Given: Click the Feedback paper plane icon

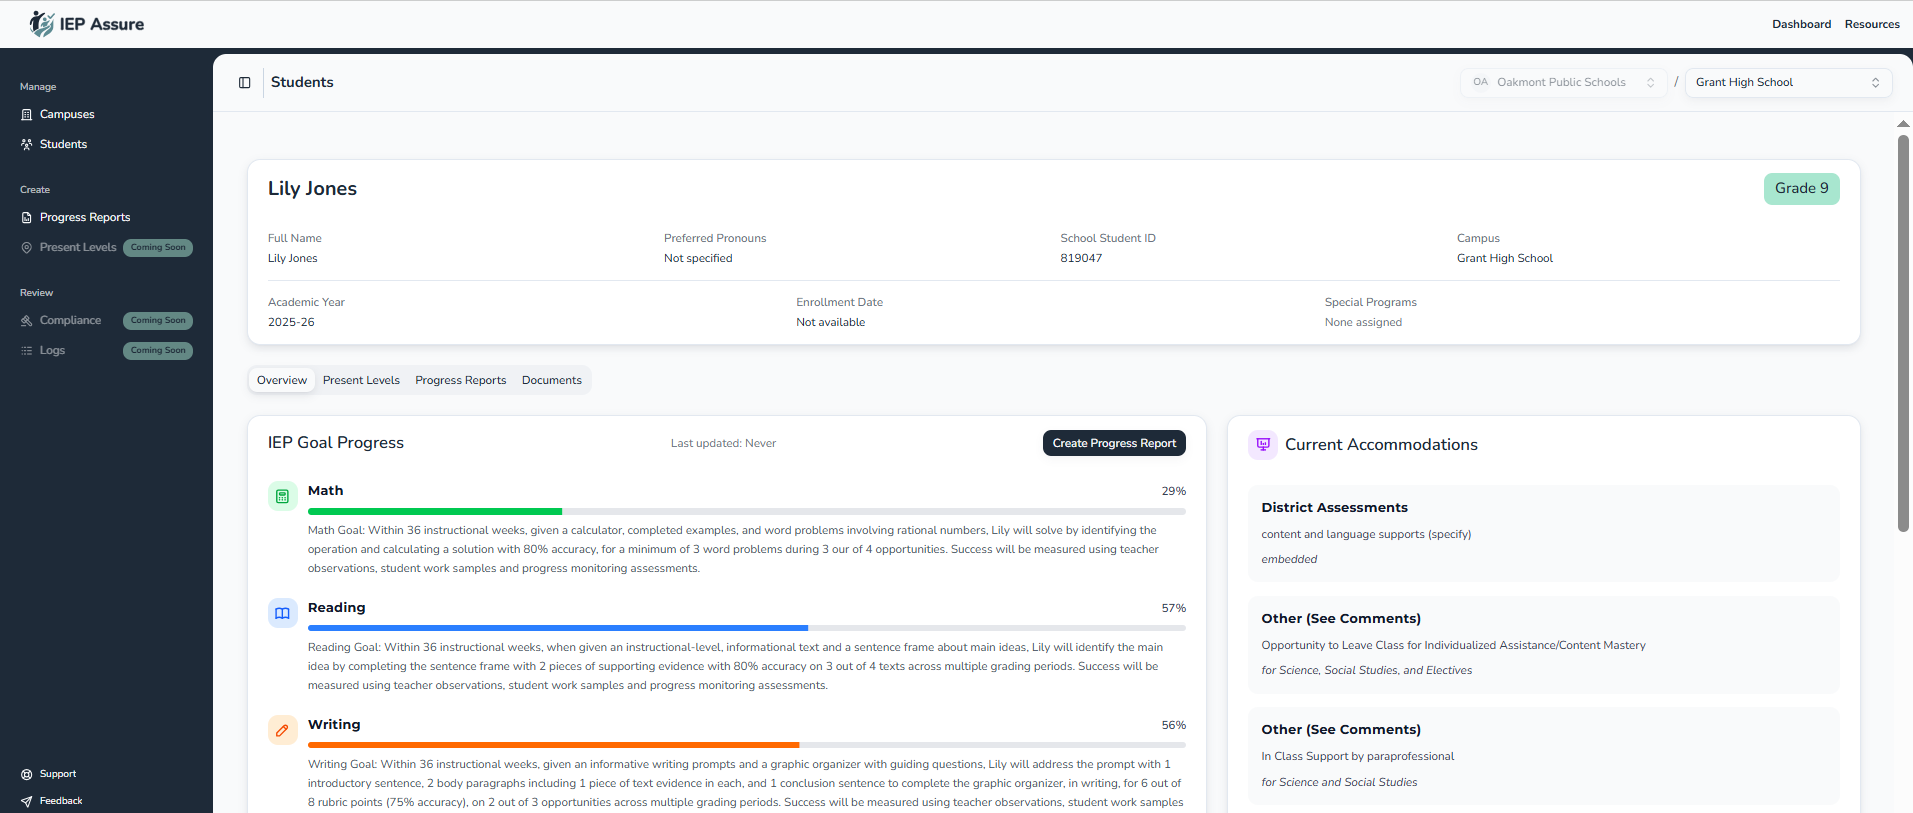Looking at the screenshot, I should coord(27,801).
